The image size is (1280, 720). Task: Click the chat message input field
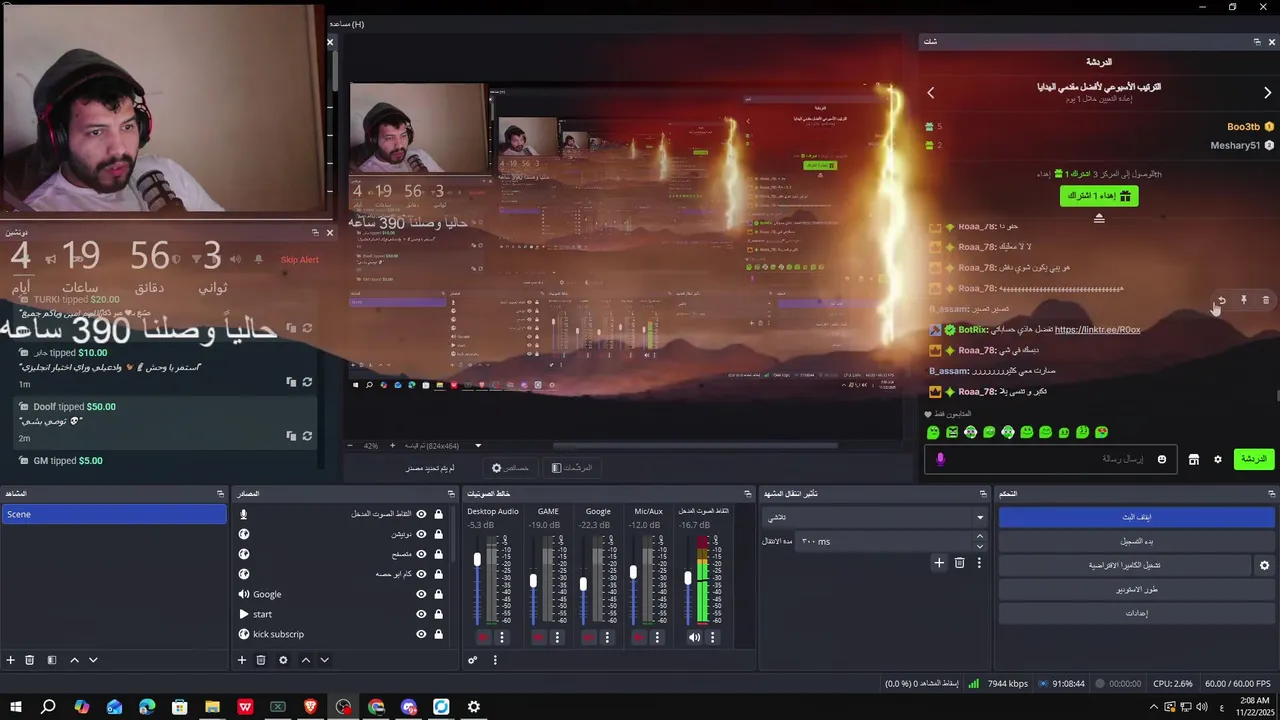(1048, 459)
